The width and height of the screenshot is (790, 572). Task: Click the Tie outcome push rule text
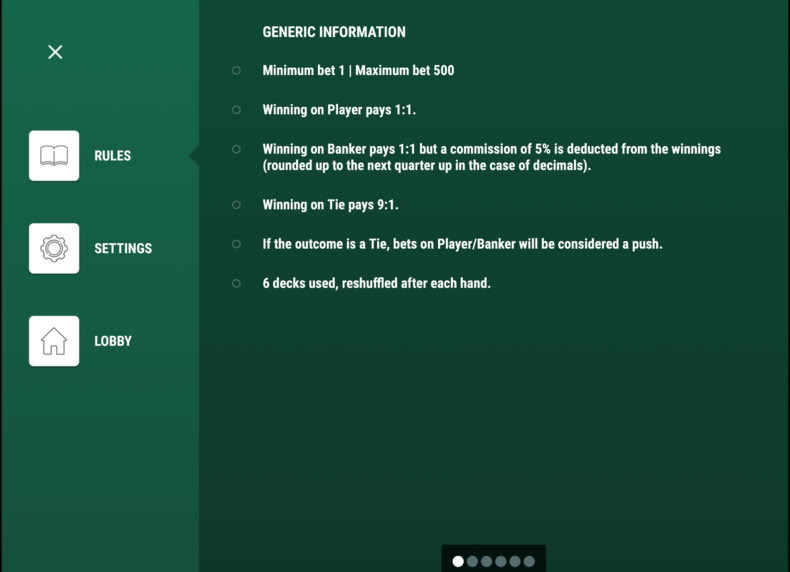click(463, 244)
